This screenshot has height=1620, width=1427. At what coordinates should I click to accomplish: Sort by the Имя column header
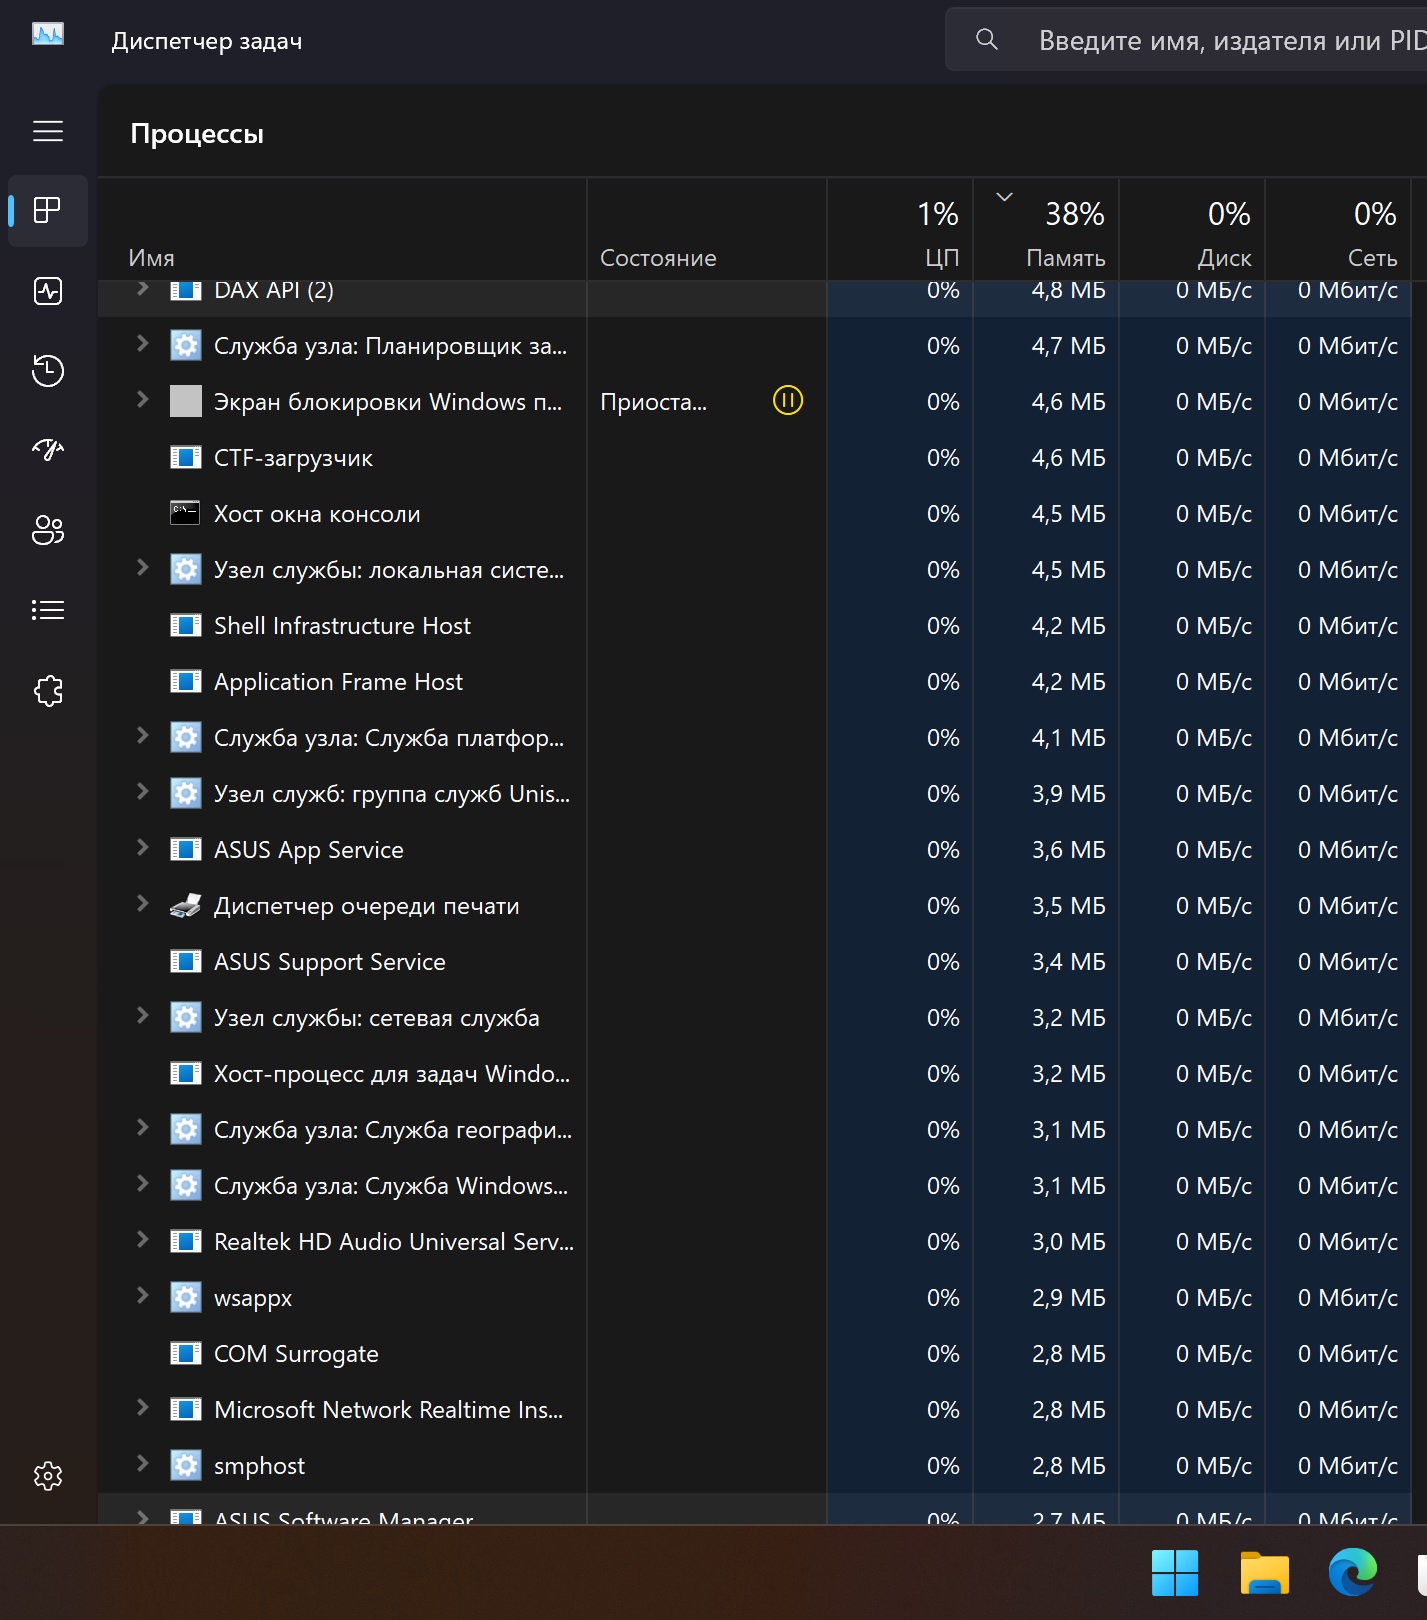tap(342, 230)
